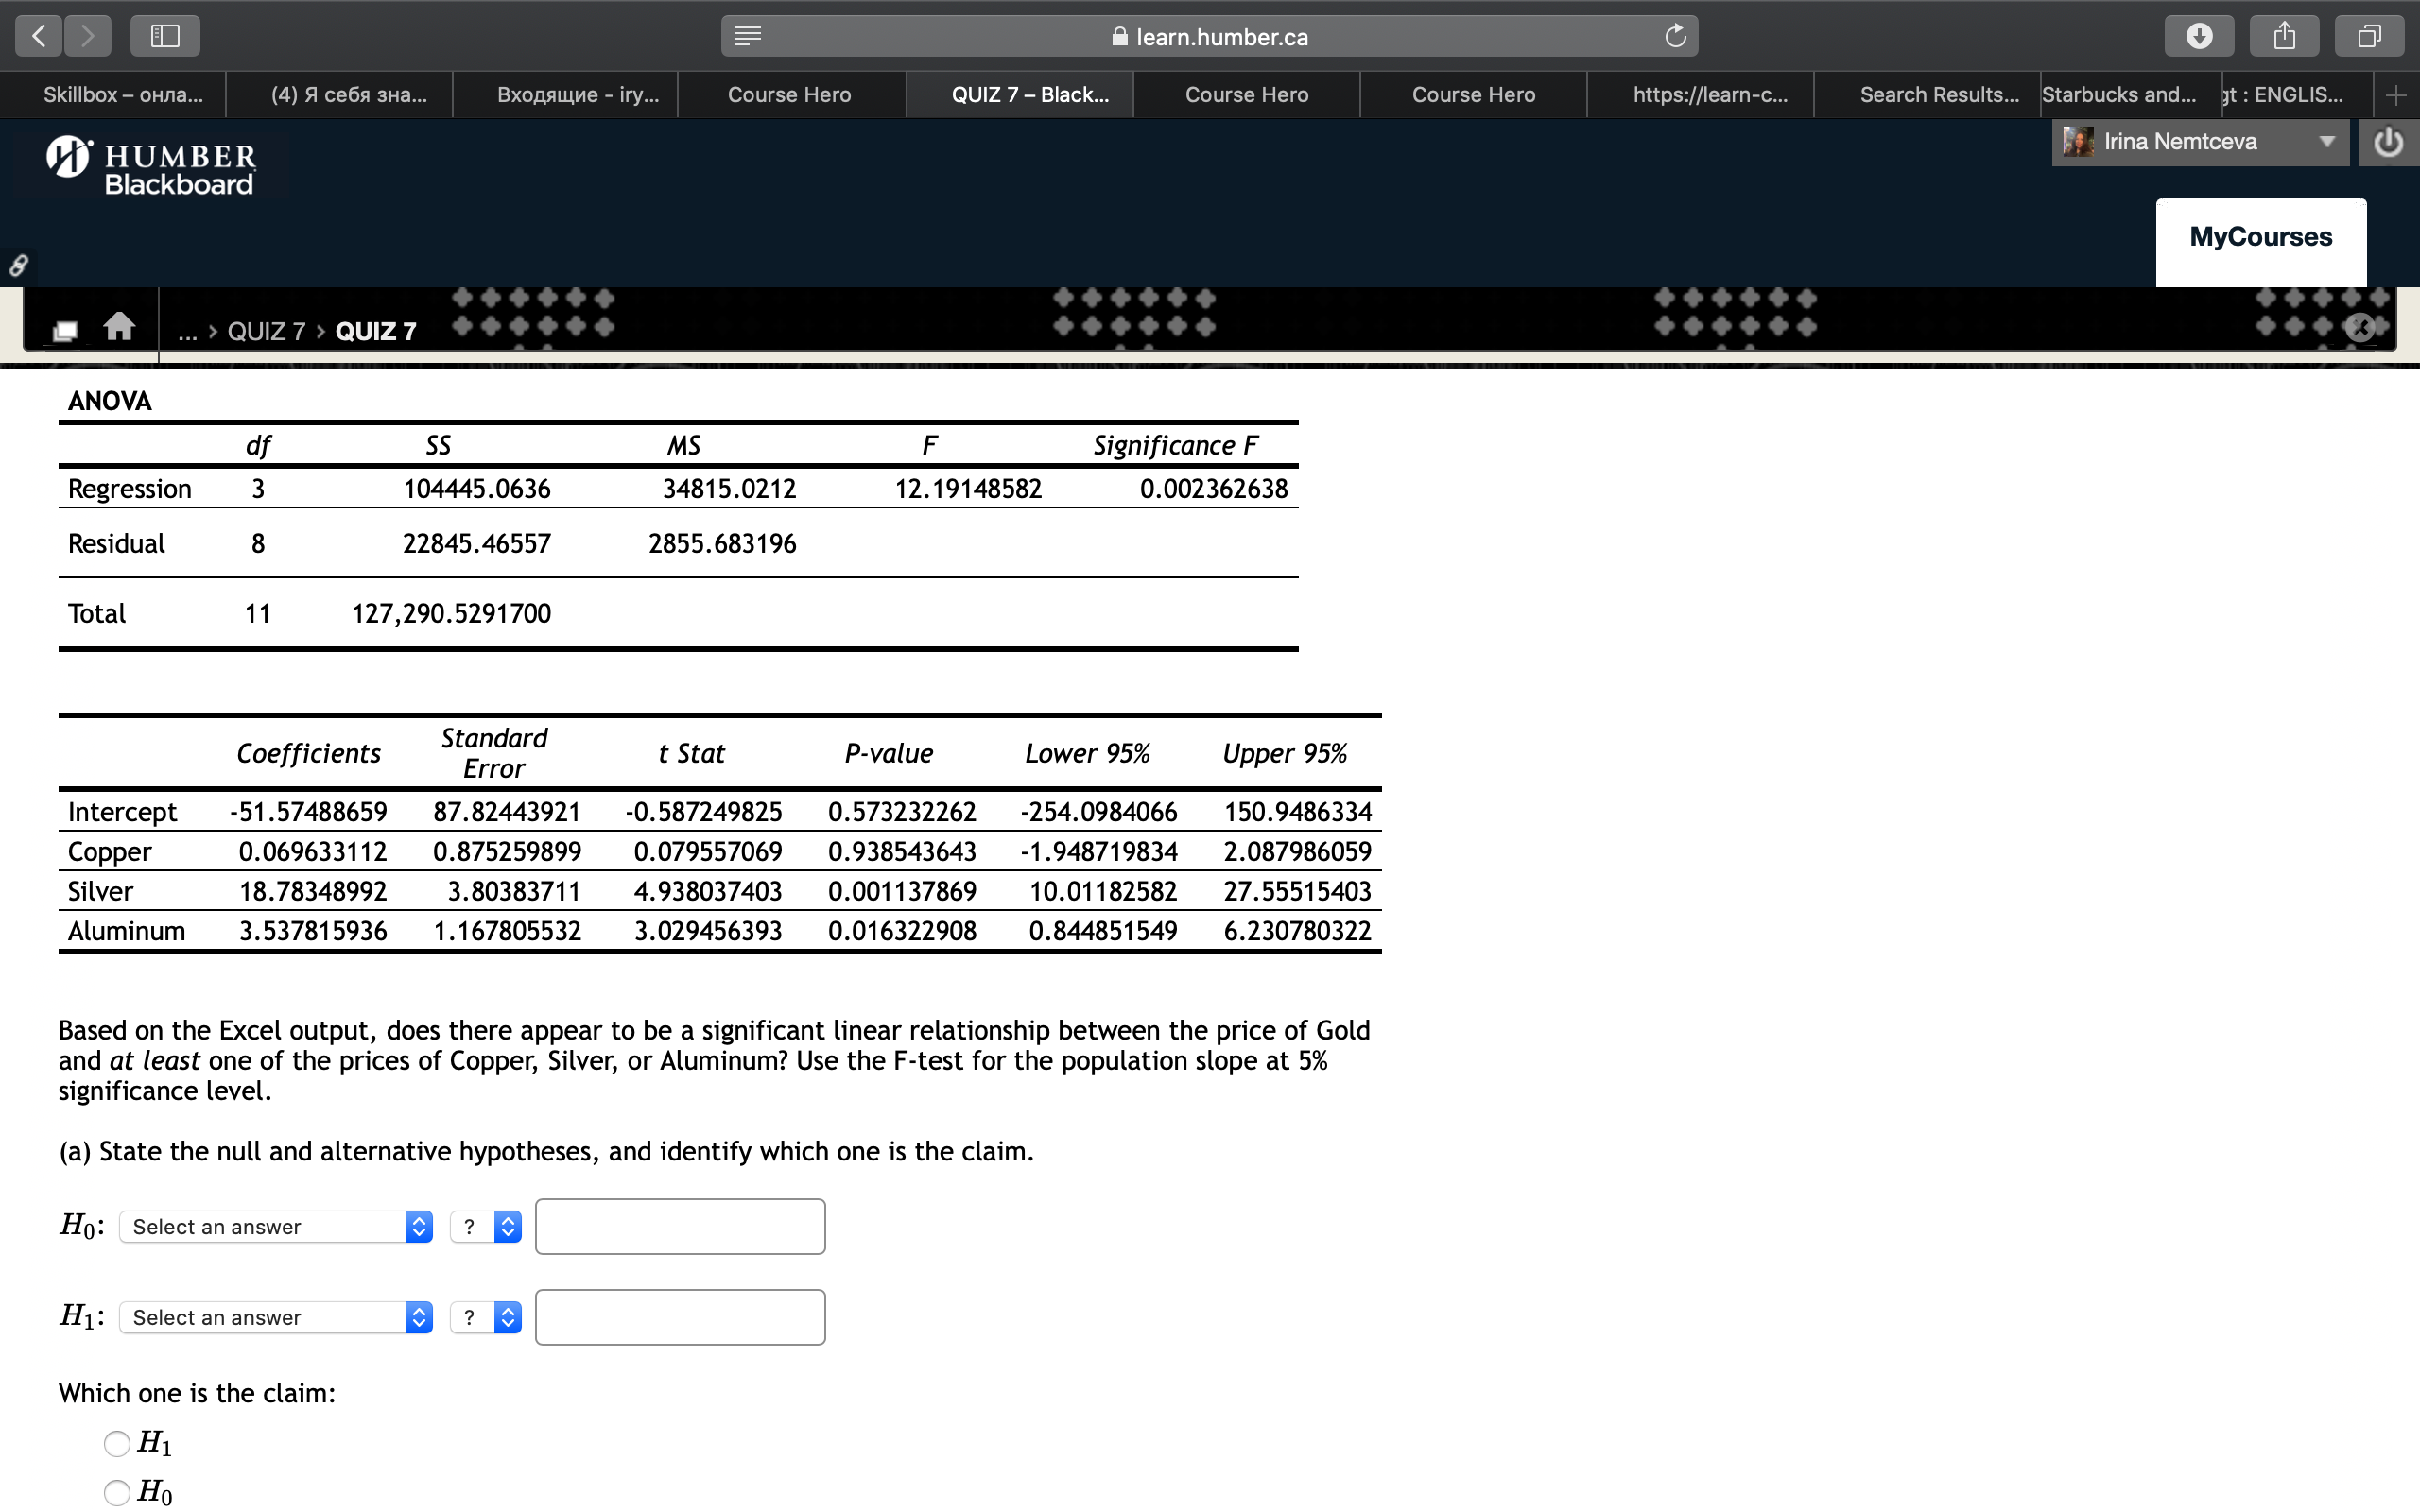2420x1512 pixels.
Task: Open H0 'Select an answer' dropdown
Action: tap(275, 1227)
